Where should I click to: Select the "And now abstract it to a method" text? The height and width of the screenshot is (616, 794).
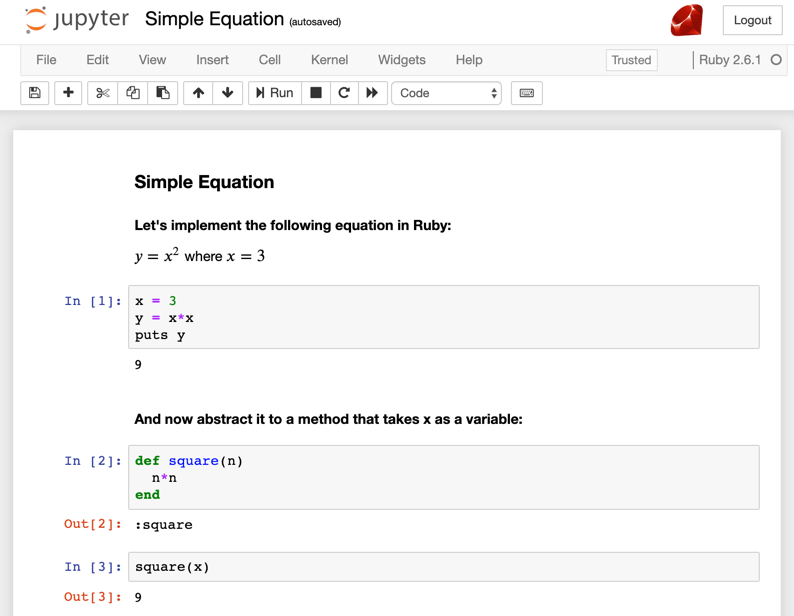[328, 419]
